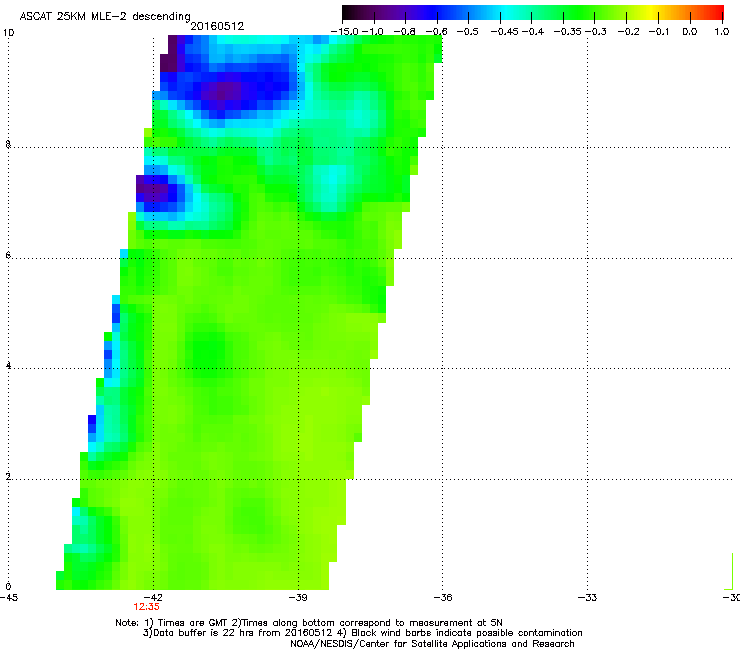This screenshot has width=740, height=650.
Task: Select colorbar label 0.0
Action: coord(690,32)
